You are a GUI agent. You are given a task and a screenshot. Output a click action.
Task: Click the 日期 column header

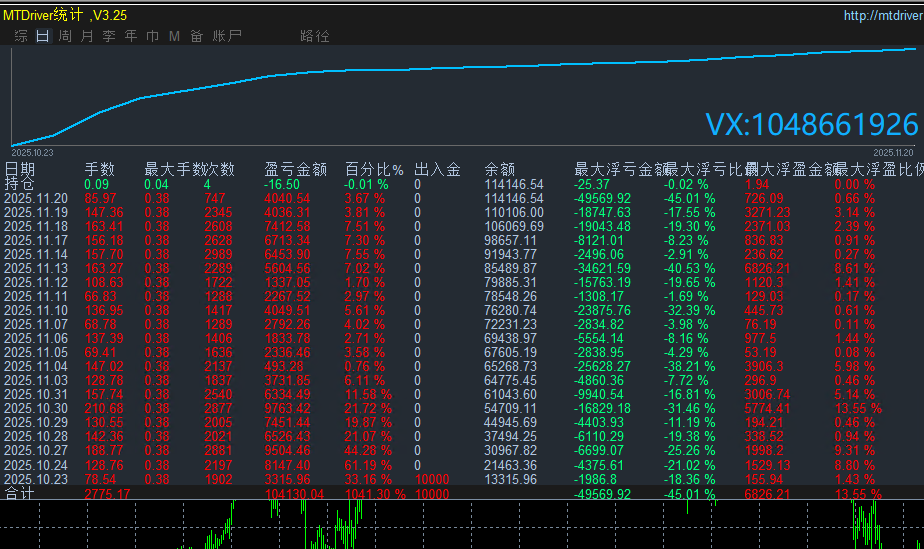pyautogui.click(x=19, y=170)
